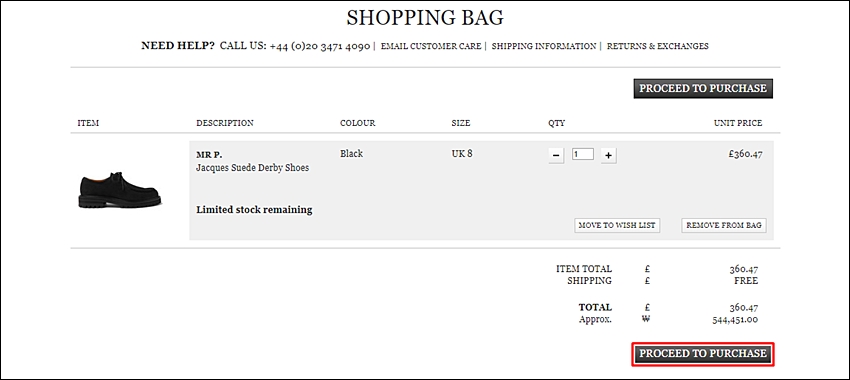
Task: Click the UK 8 size value
Action: click(x=462, y=154)
